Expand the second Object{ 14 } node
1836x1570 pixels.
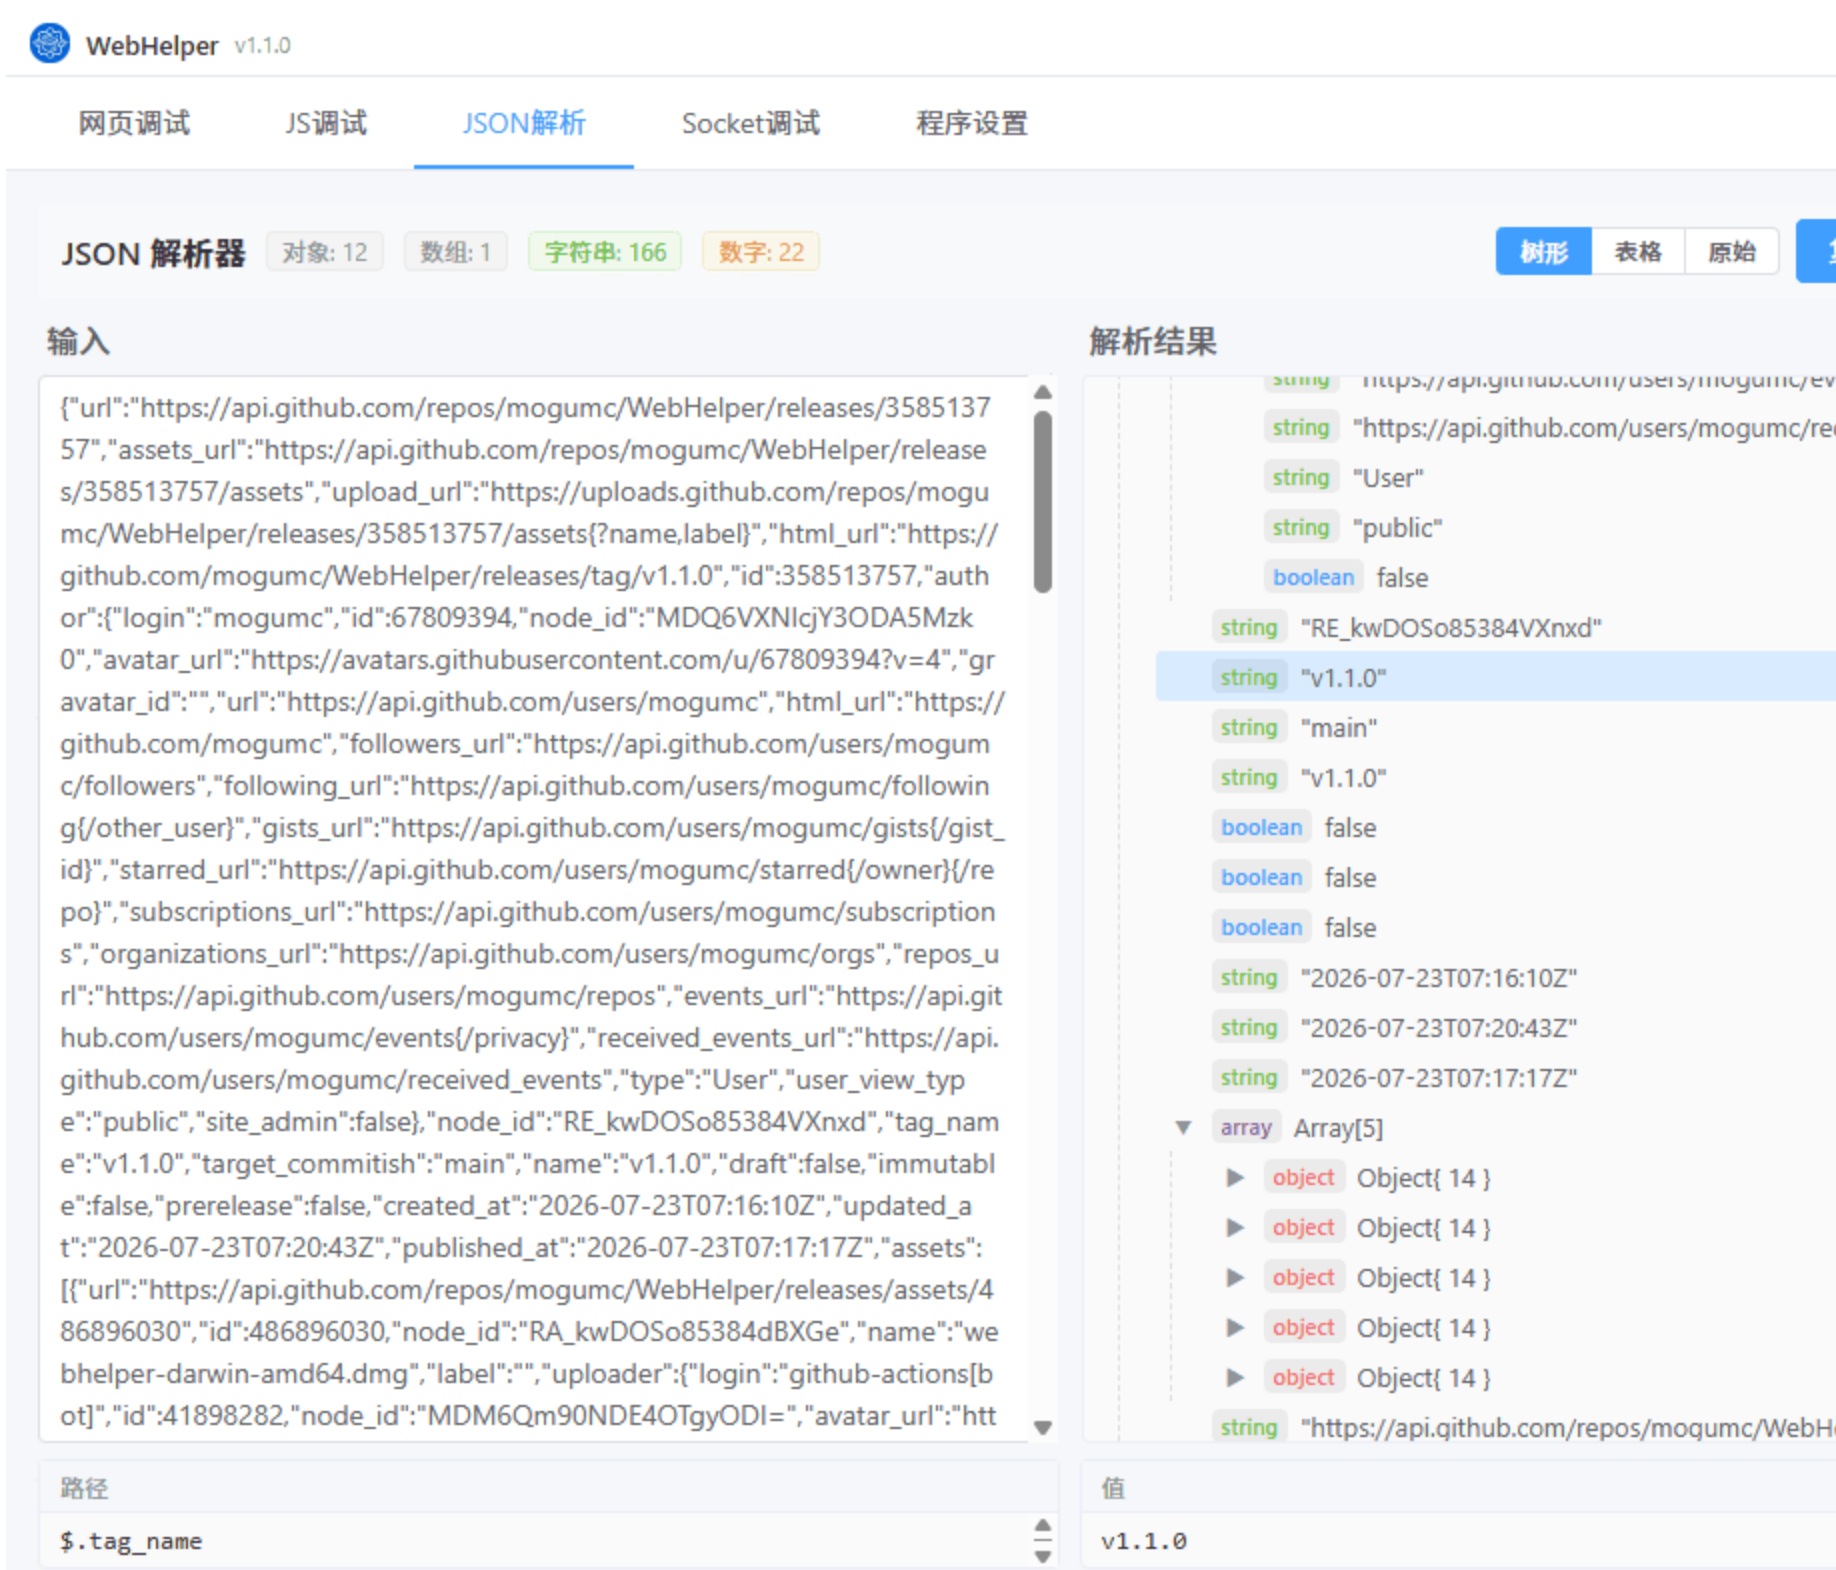(1235, 1227)
